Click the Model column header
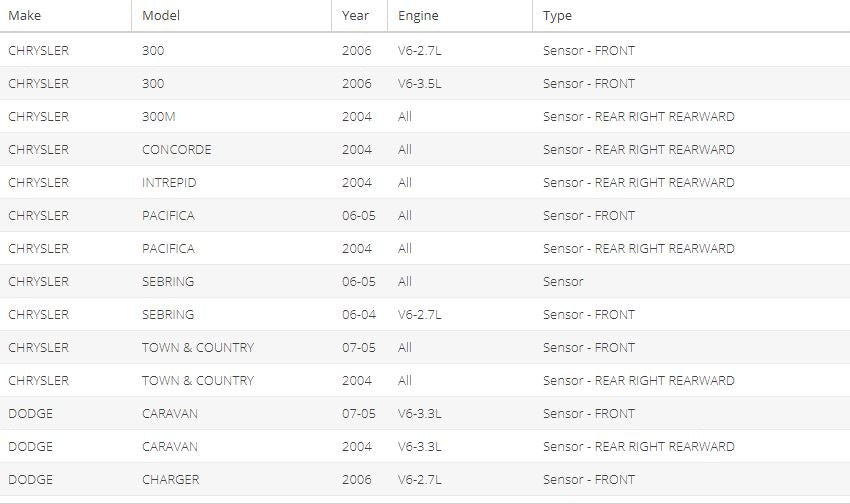 click(x=160, y=16)
